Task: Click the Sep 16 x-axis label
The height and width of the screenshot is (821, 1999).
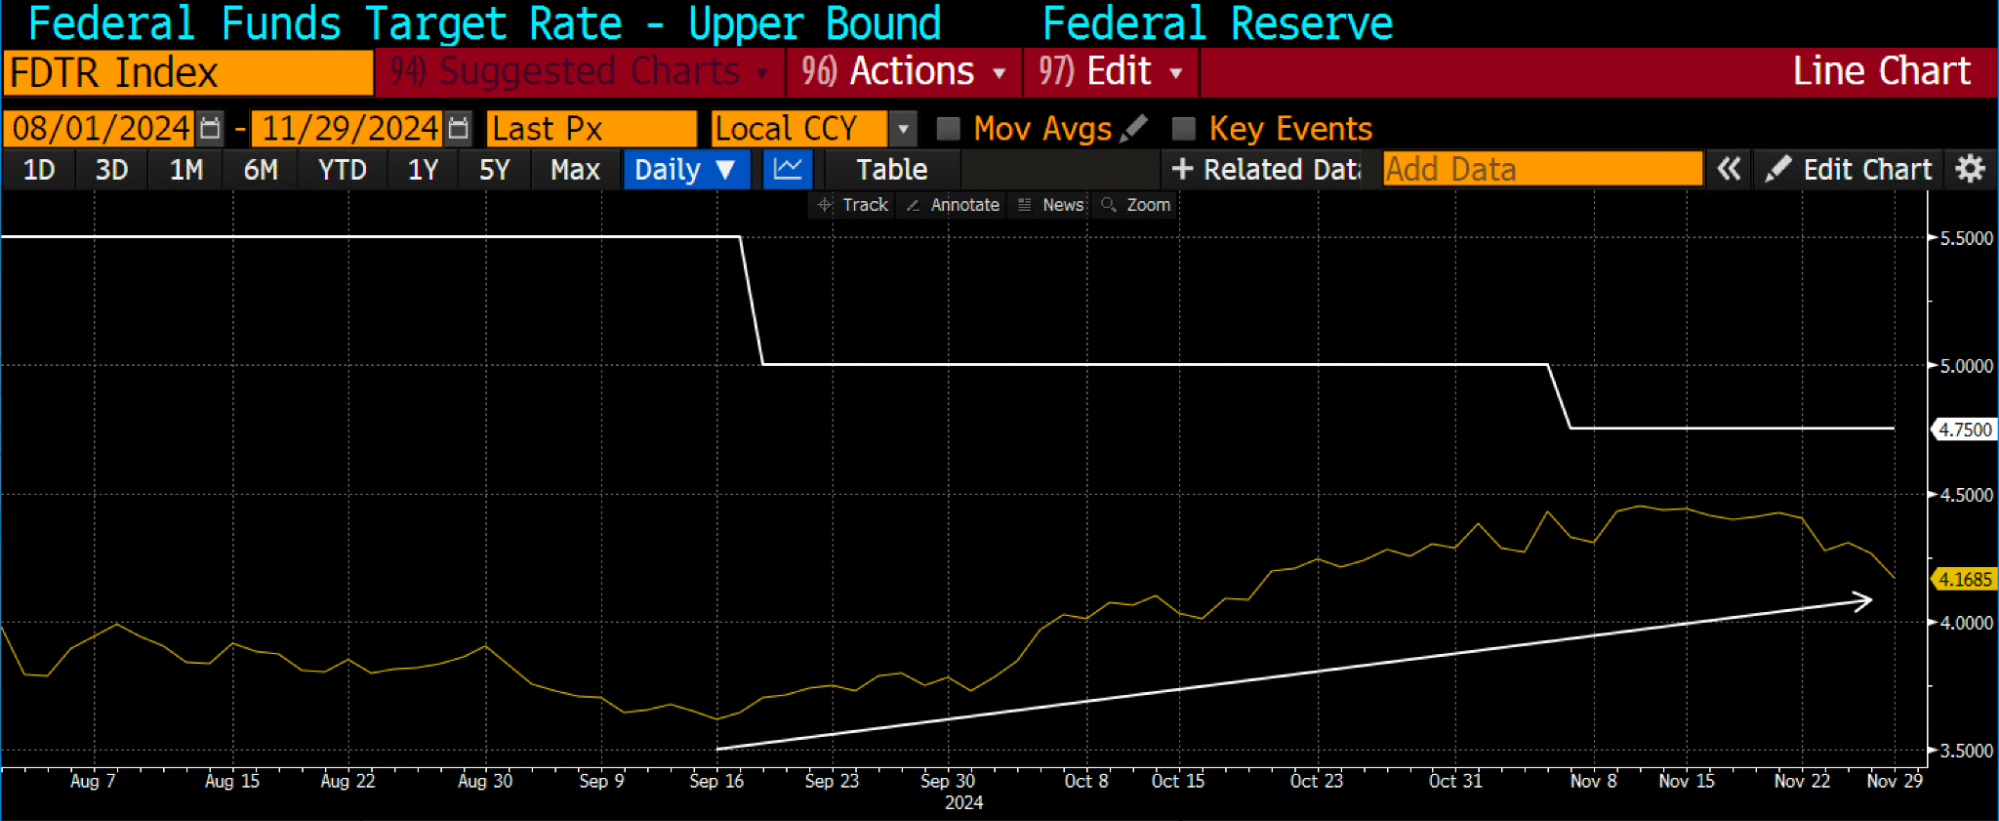Action: point(716,781)
